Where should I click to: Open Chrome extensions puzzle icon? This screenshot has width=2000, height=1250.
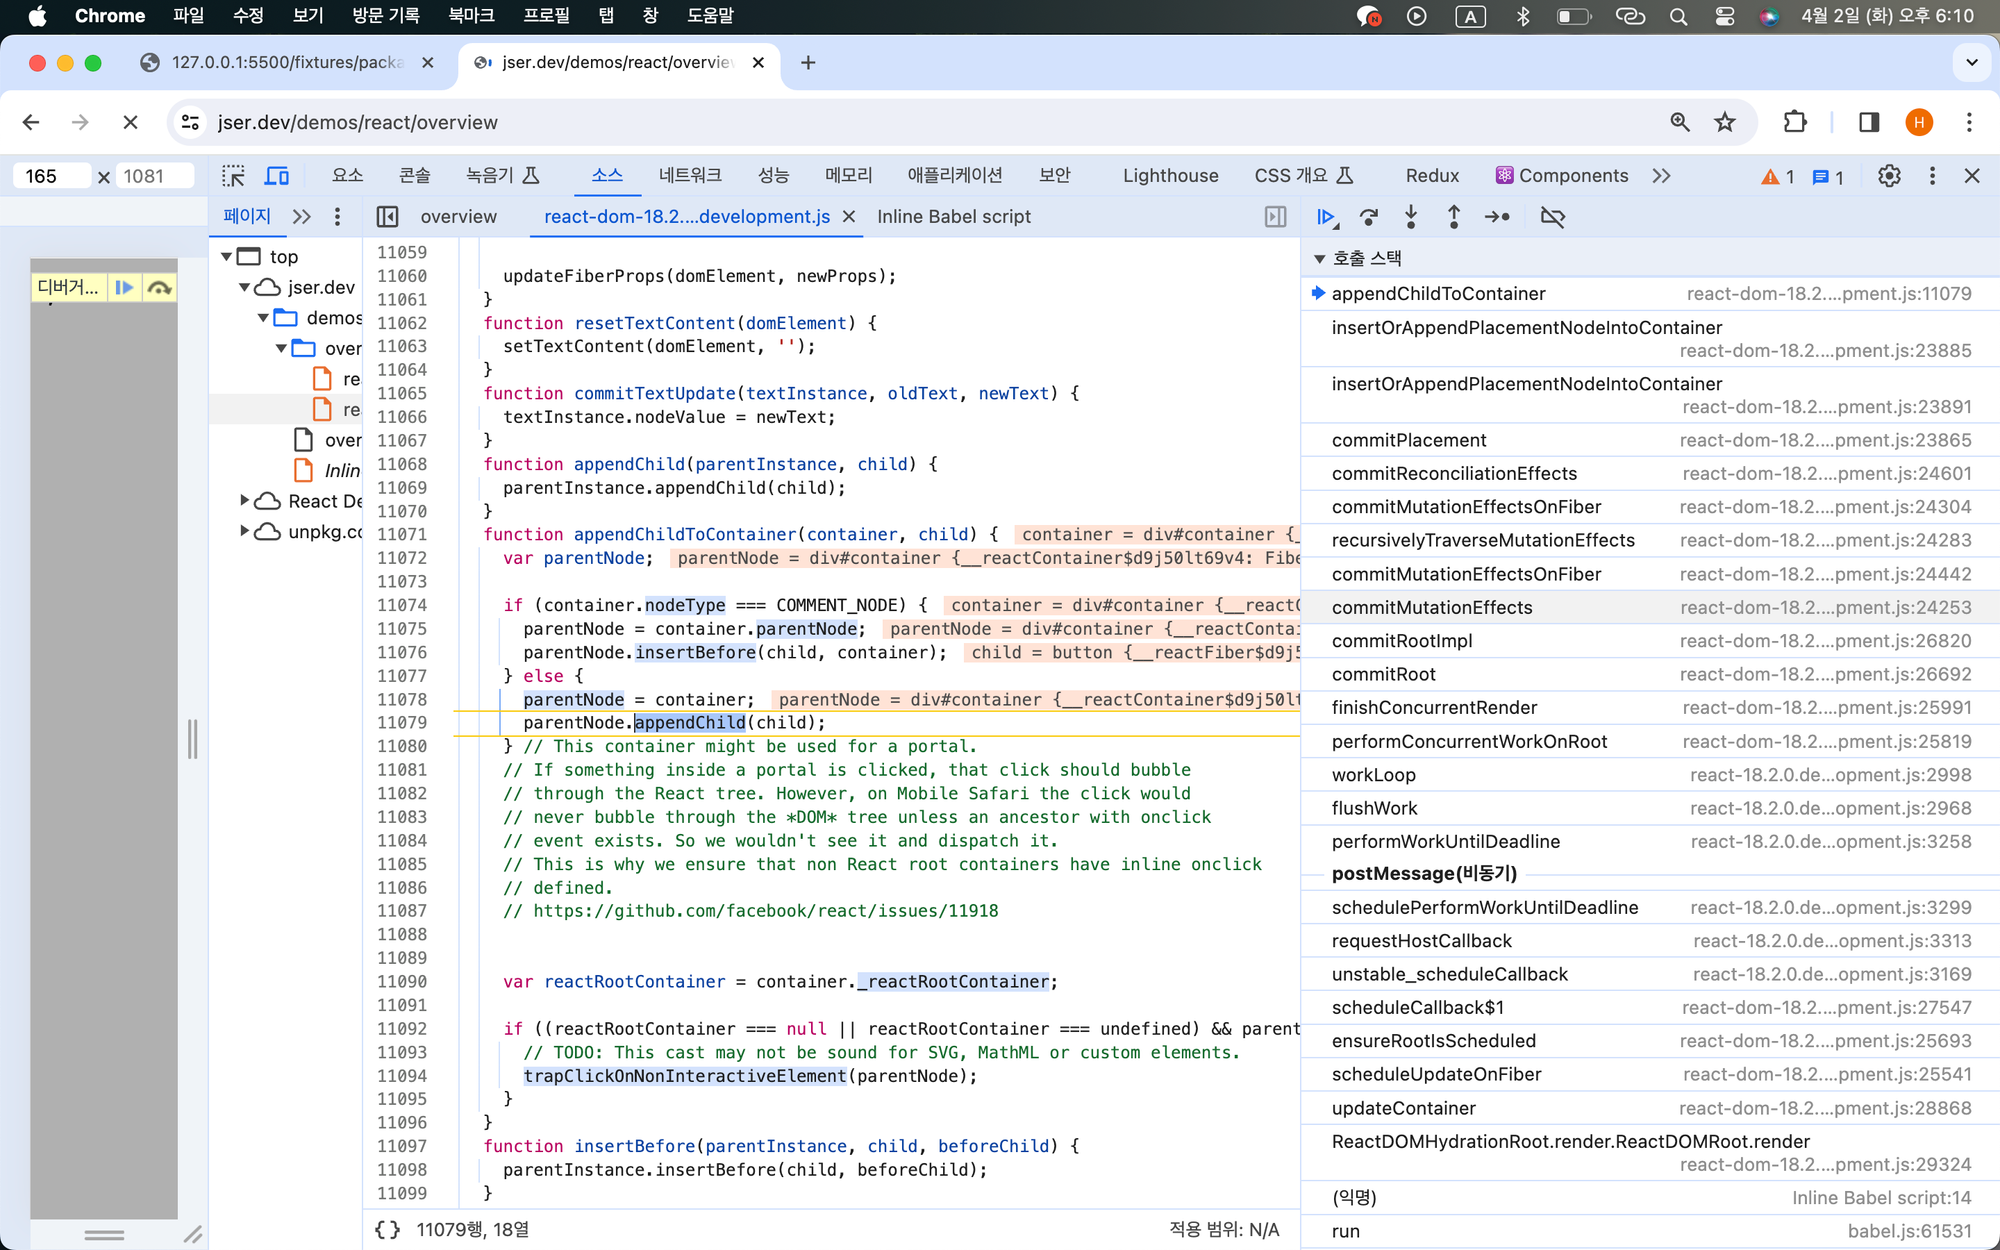point(1795,122)
